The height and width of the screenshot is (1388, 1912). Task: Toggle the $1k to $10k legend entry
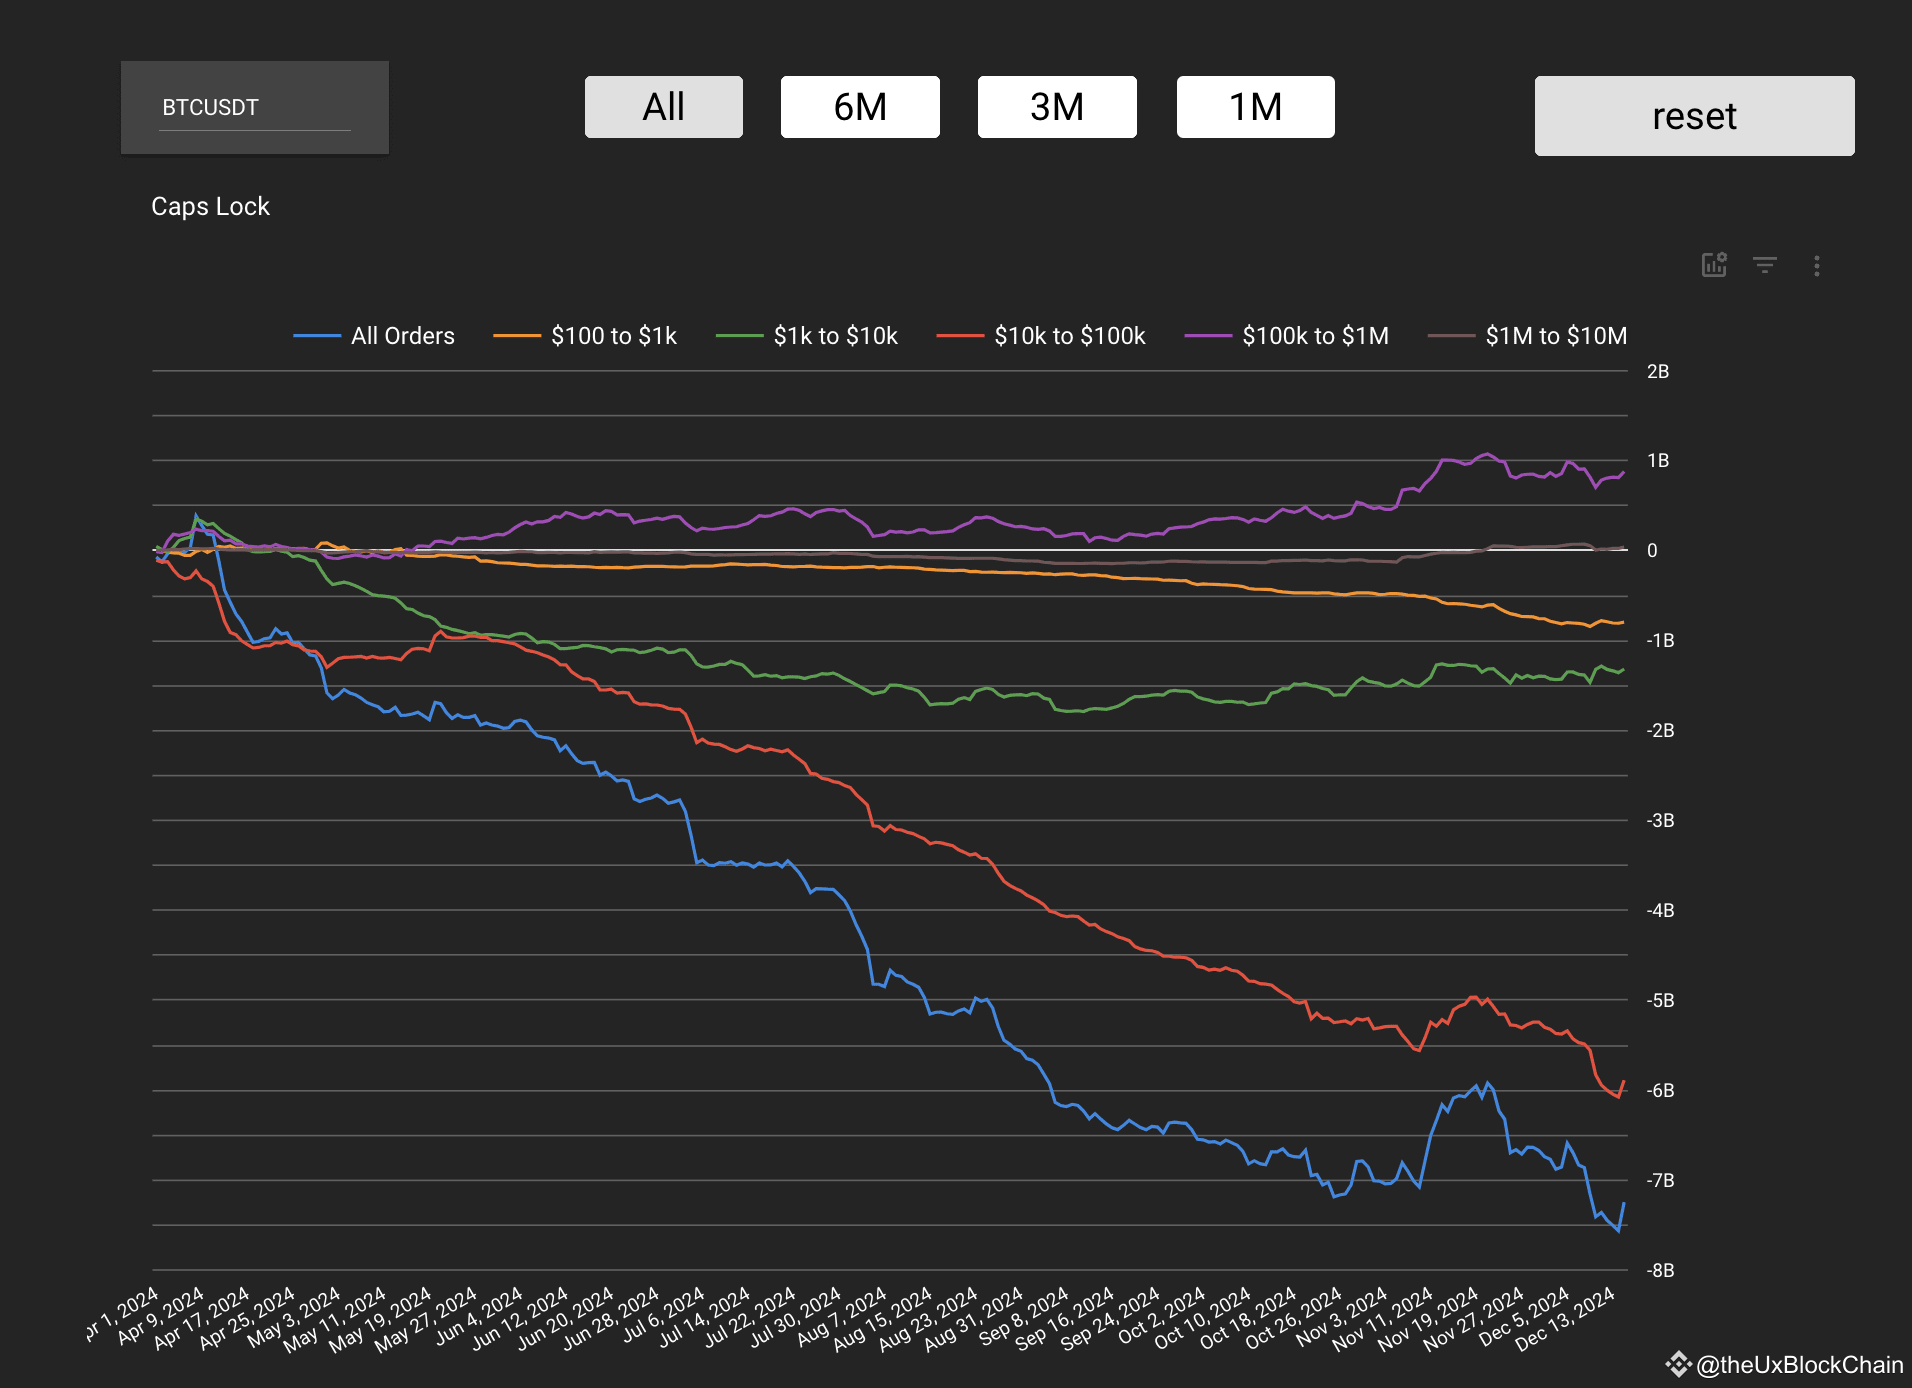(835, 336)
